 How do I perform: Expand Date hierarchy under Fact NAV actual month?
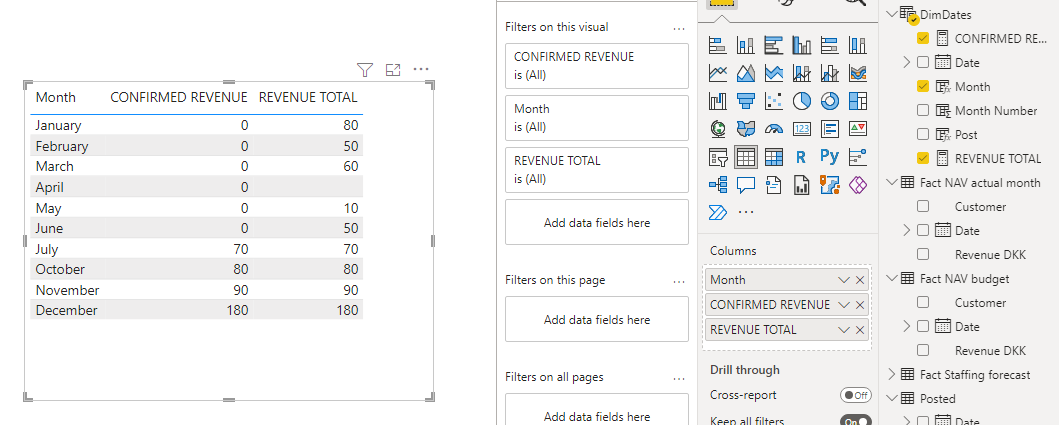pos(906,230)
